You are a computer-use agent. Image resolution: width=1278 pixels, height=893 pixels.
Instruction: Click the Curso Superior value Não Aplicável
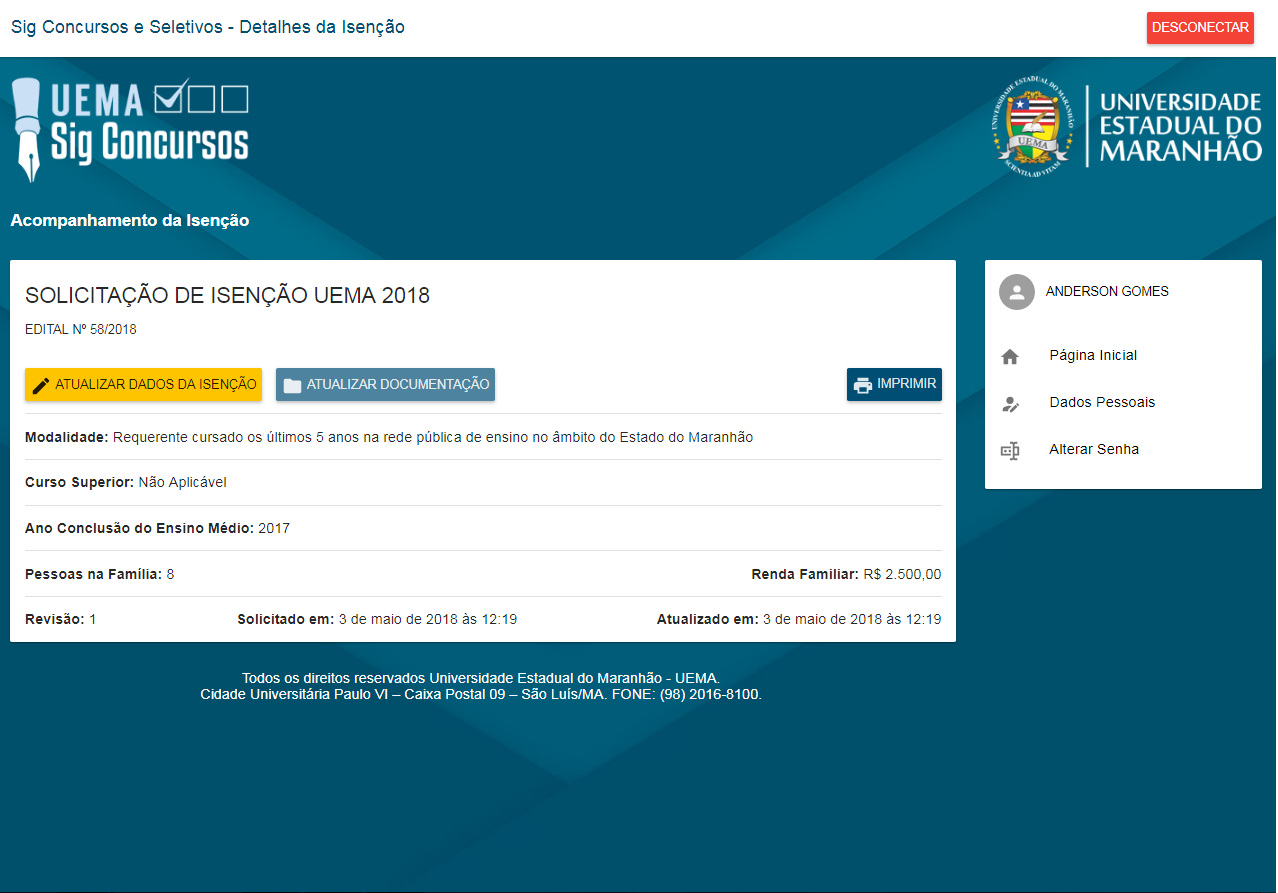pos(183,483)
